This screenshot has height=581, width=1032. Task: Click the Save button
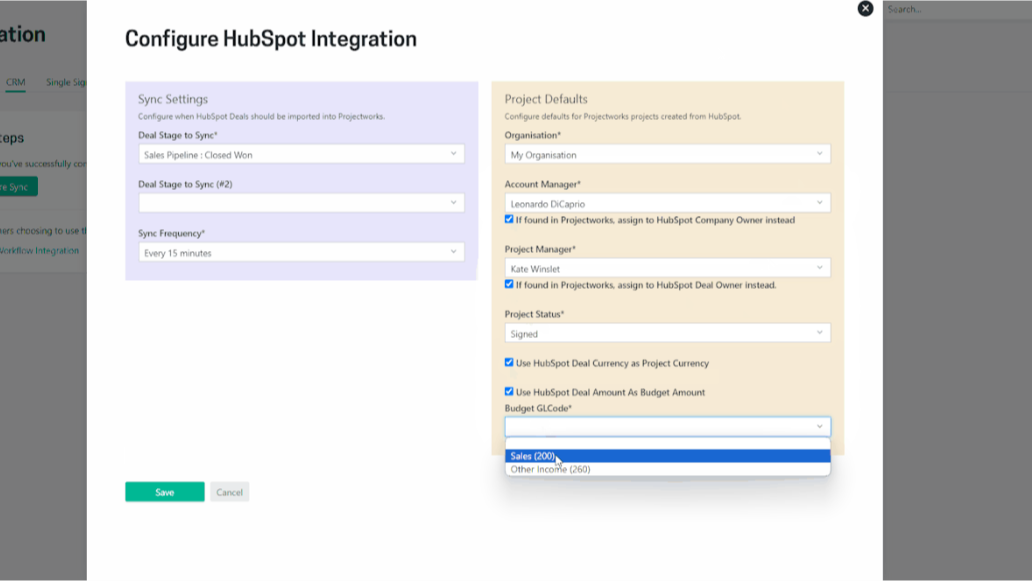click(x=164, y=491)
